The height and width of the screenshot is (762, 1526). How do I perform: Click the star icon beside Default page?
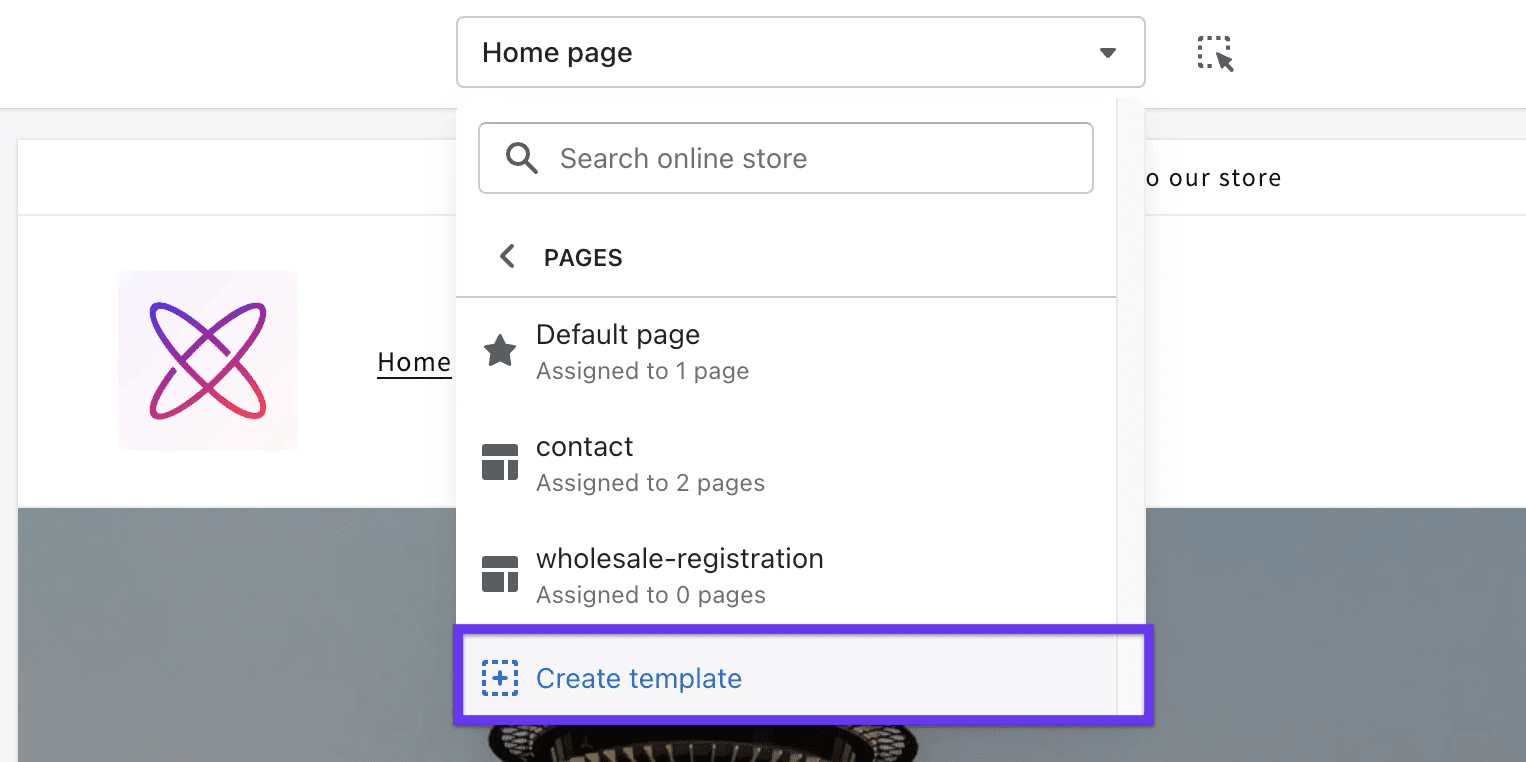click(x=500, y=350)
